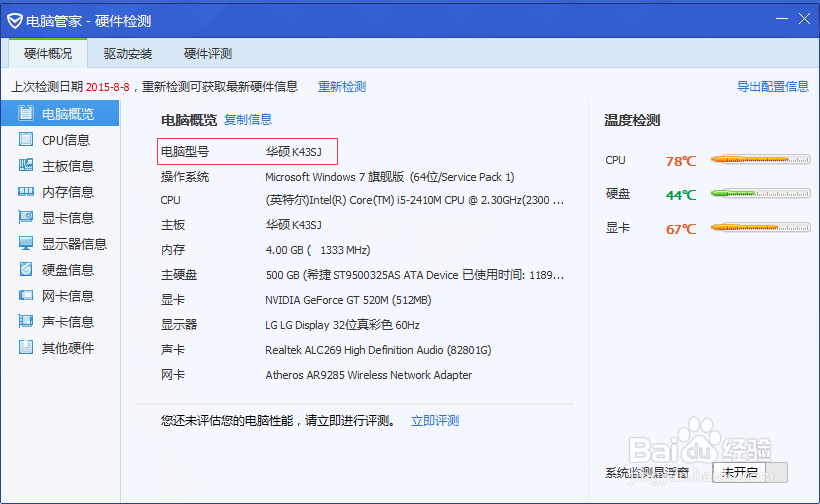Screen dimensions: 820x504
Task: Click the 4.00 GB 1333 MHz memory text
Action: pos(318,250)
